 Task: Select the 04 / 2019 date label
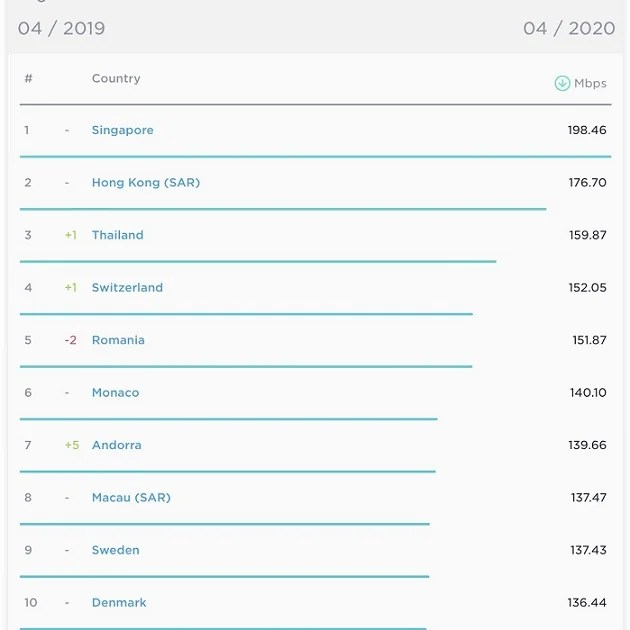pyautogui.click(x=61, y=28)
